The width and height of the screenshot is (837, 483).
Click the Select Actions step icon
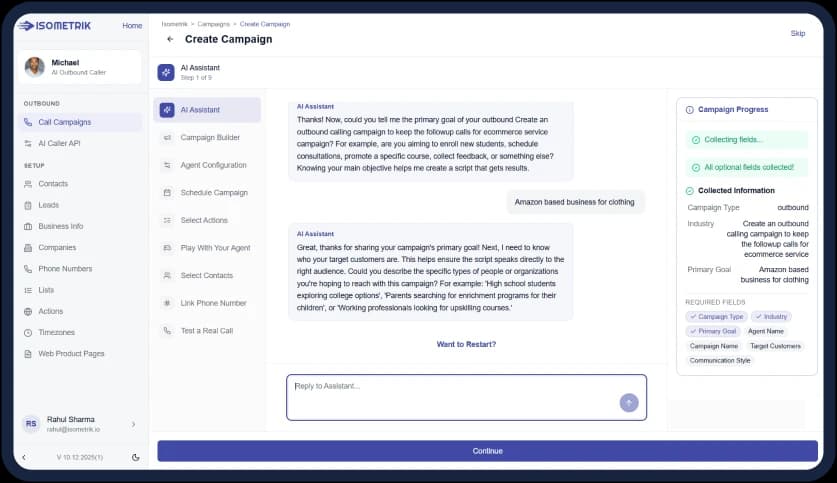(167, 220)
